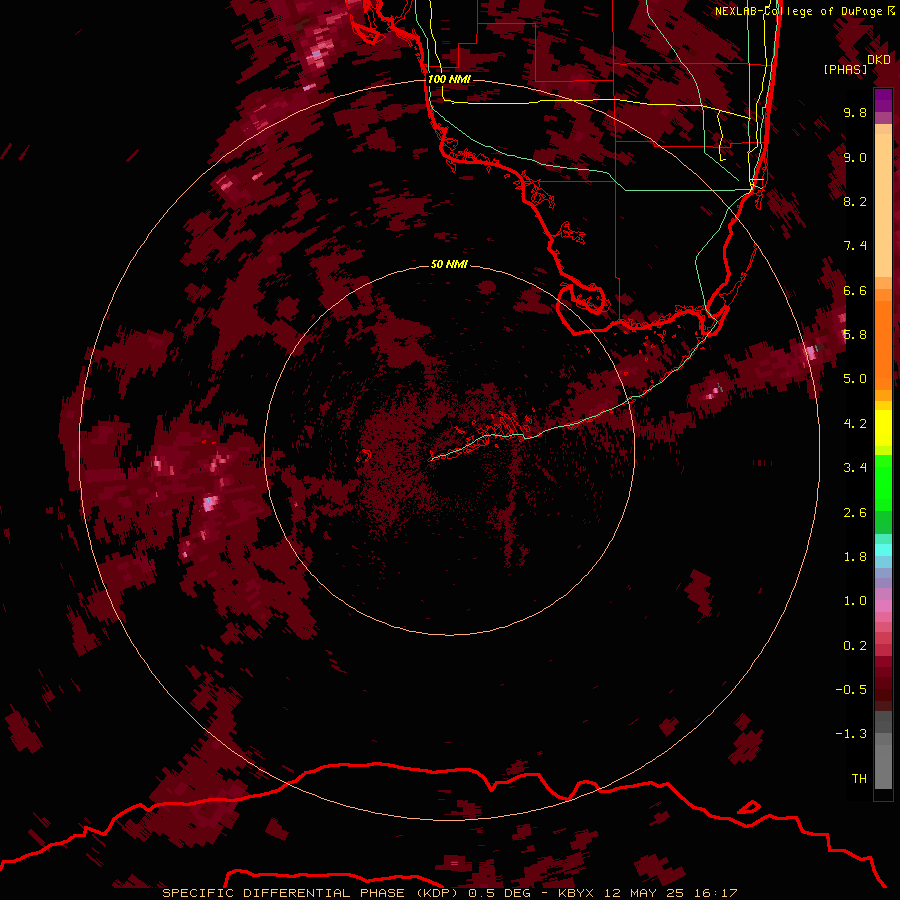Pick the bright green band on the color bar
900x900 pixels.
pyautogui.click(x=883, y=482)
